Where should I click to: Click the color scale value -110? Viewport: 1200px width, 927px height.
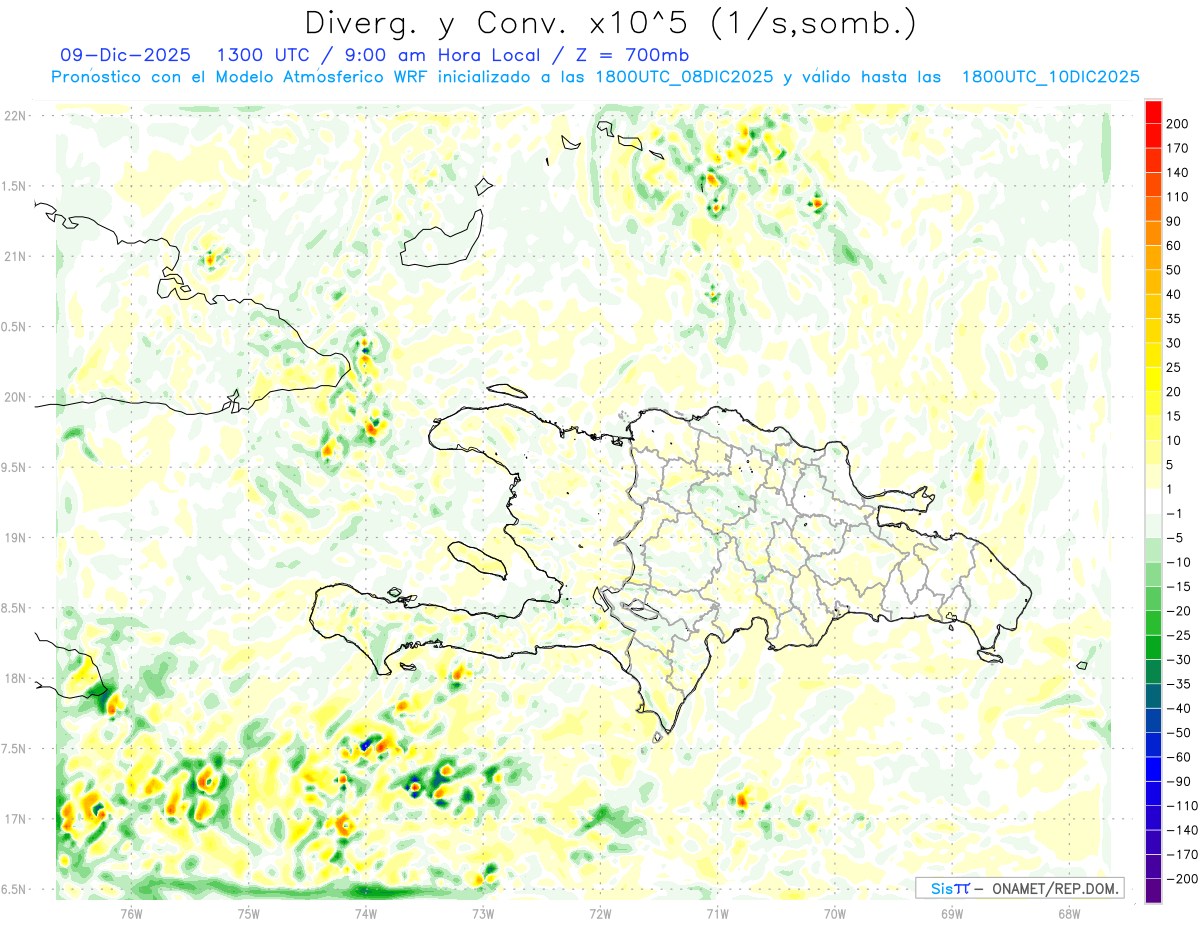pos(1184,805)
